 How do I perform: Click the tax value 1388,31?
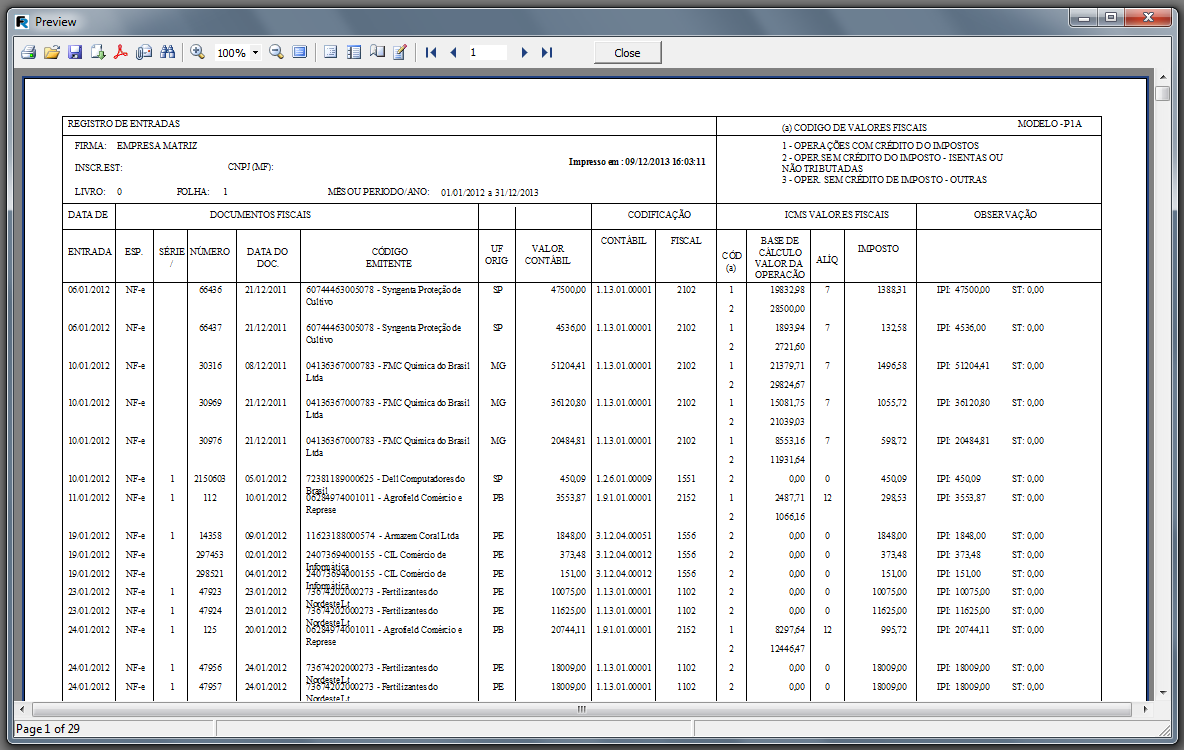(892, 290)
